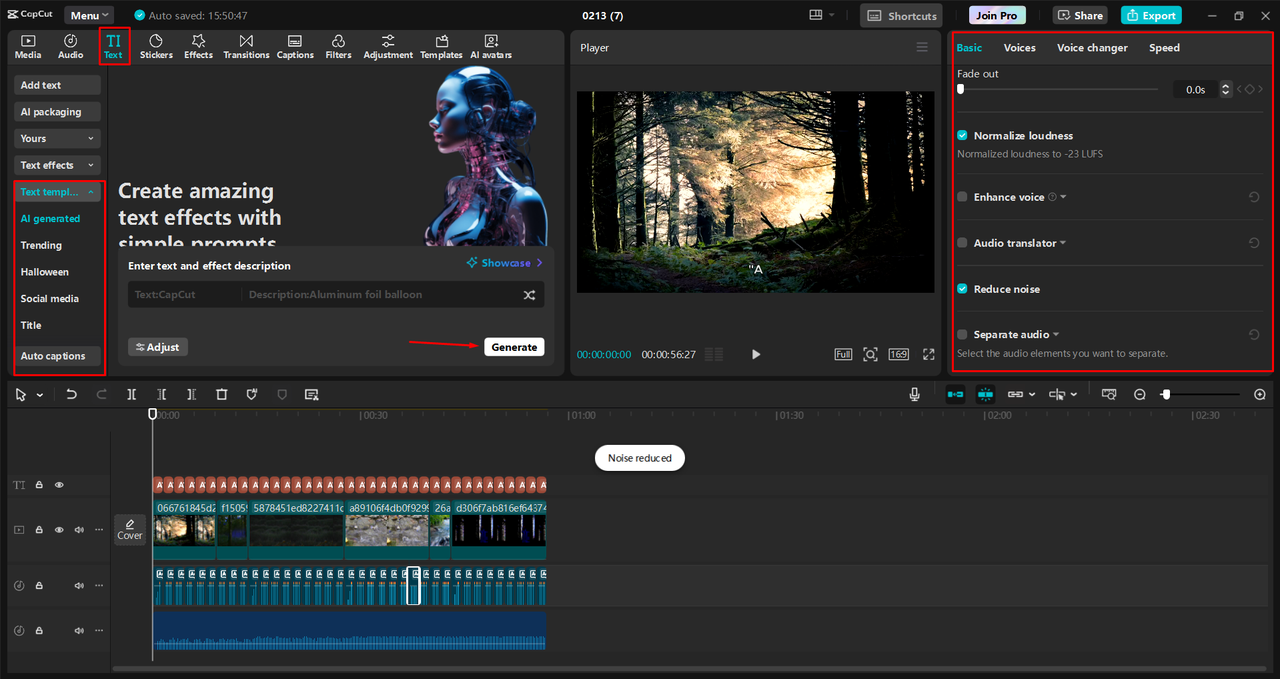This screenshot has height=679, width=1280.
Task: Open the Transitions panel
Action: coord(246,46)
